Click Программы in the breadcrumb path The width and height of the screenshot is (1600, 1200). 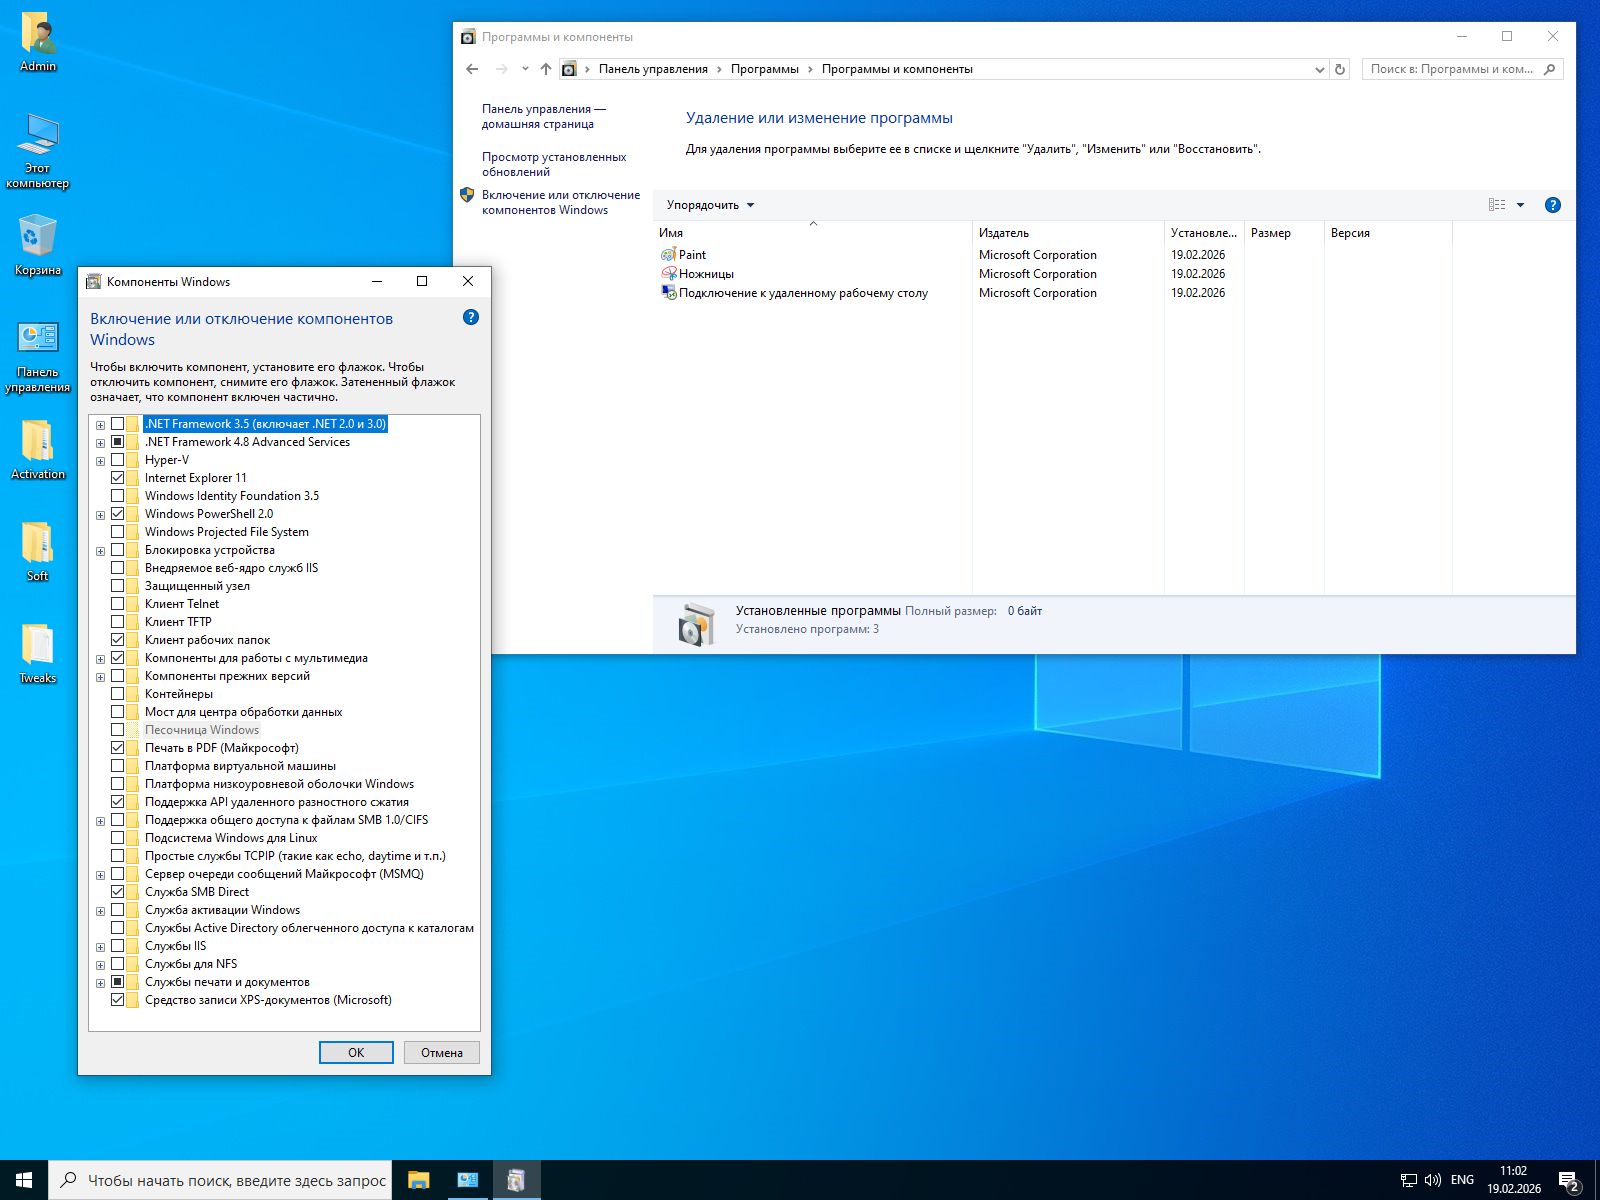click(764, 69)
